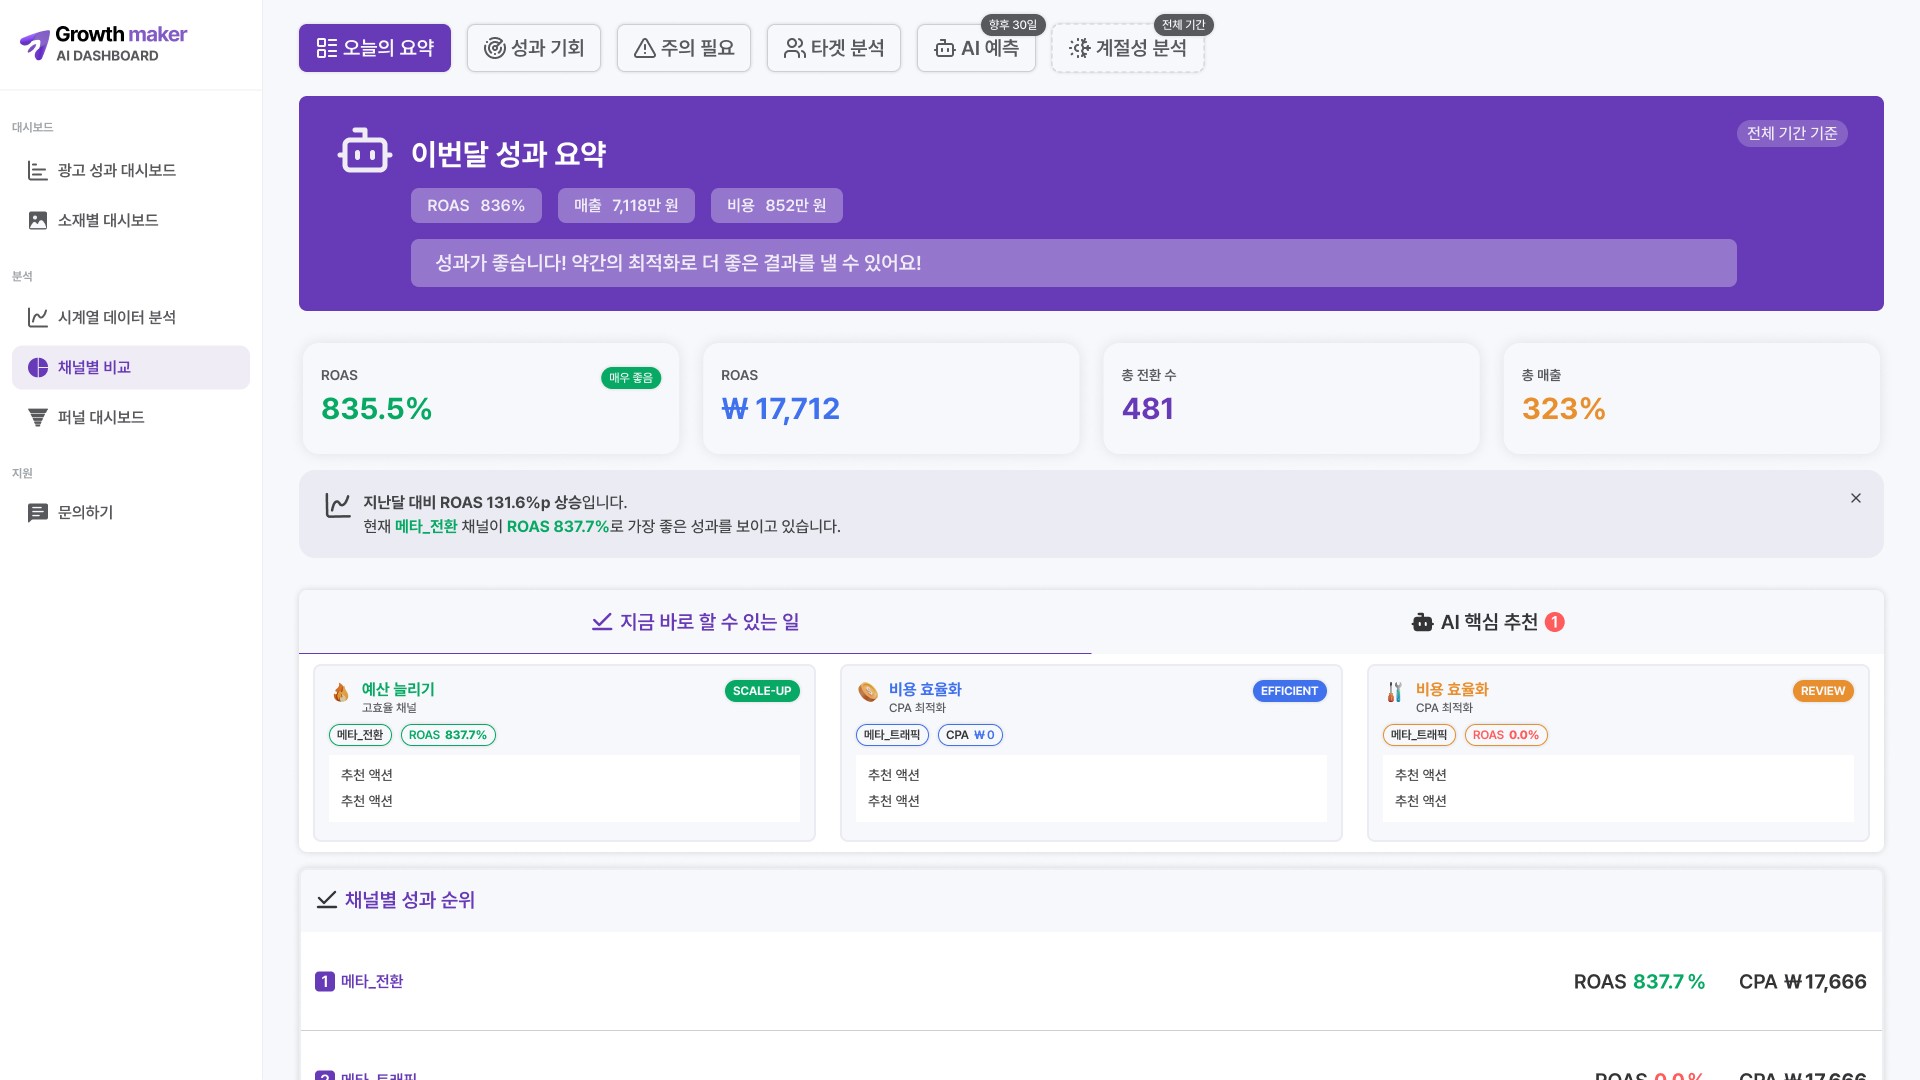This screenshot has width=1920, height=1080.
Task: Select 메타_전환 in channel ranking
Action: point(371,982)
